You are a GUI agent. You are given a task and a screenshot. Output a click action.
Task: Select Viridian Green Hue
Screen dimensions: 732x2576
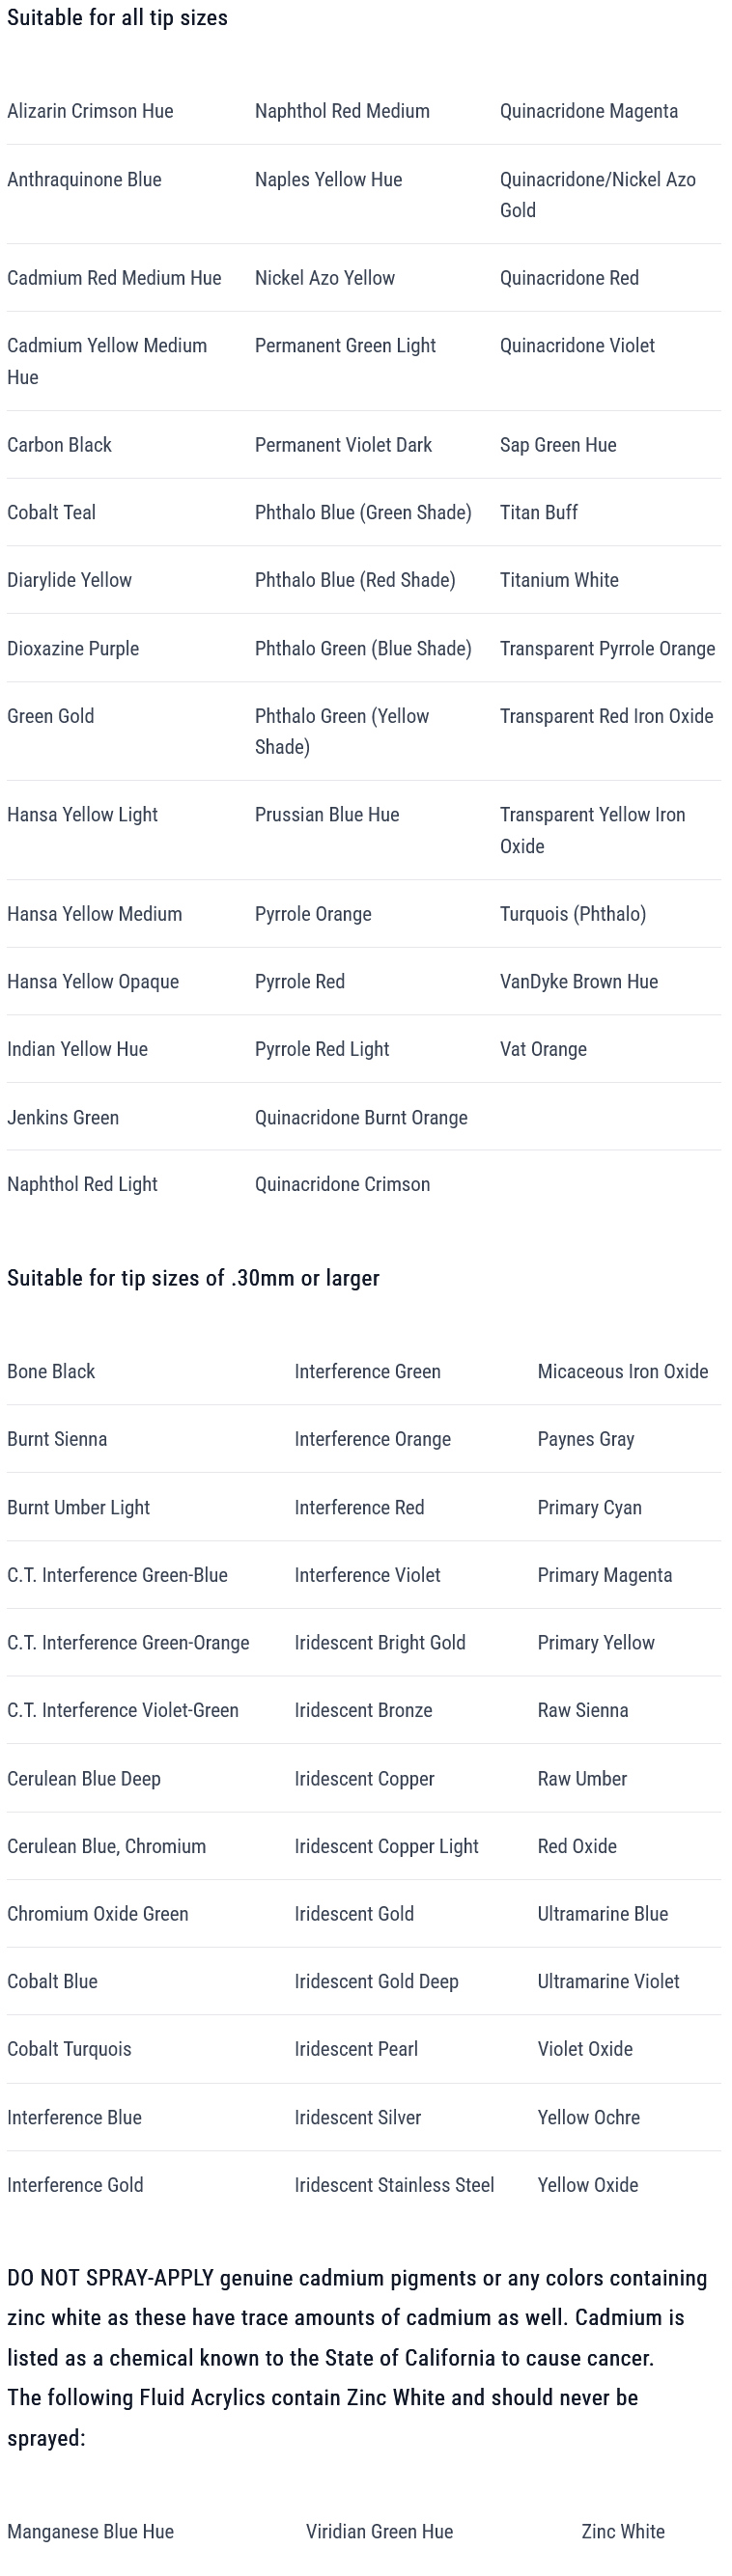pyautogui.click(x=379, y=2531)
